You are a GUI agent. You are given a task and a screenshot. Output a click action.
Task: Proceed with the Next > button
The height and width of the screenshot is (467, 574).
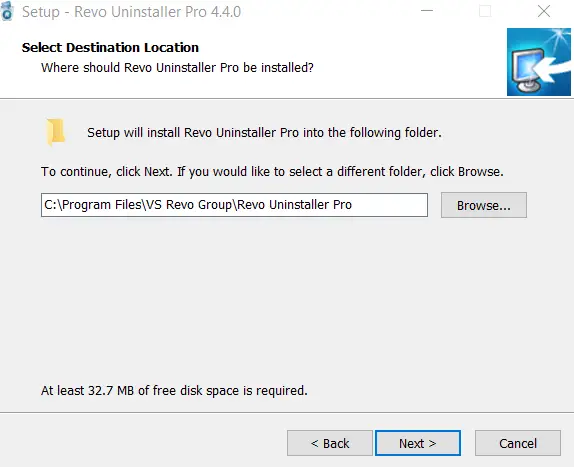[x=418, y=443]
